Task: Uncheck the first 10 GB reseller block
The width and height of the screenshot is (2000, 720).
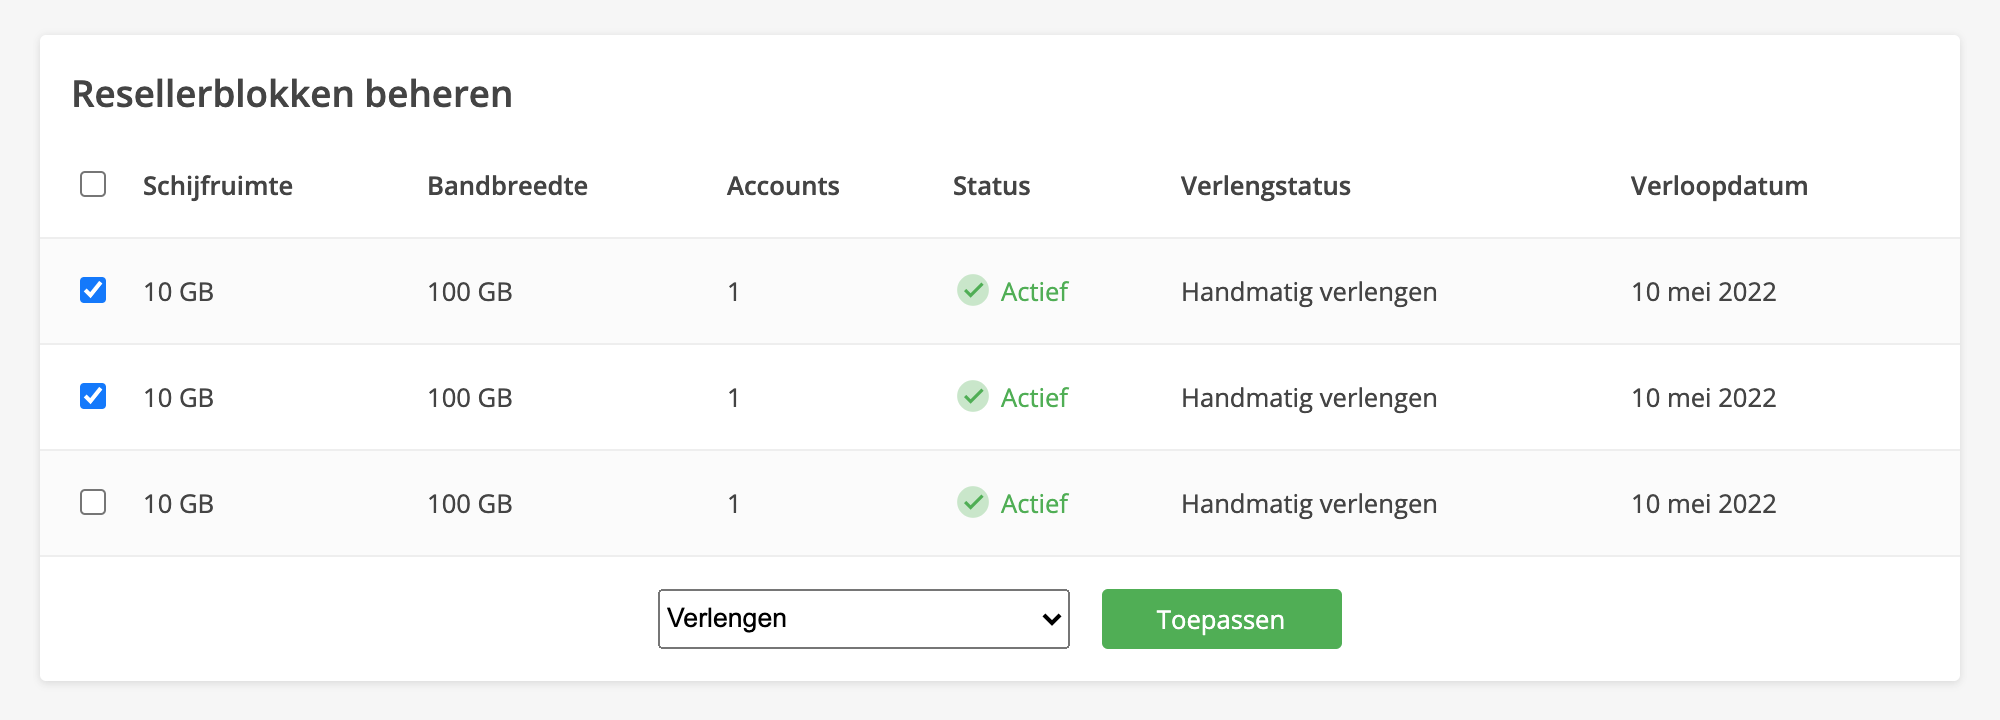Action: click(x=93, y=291)
